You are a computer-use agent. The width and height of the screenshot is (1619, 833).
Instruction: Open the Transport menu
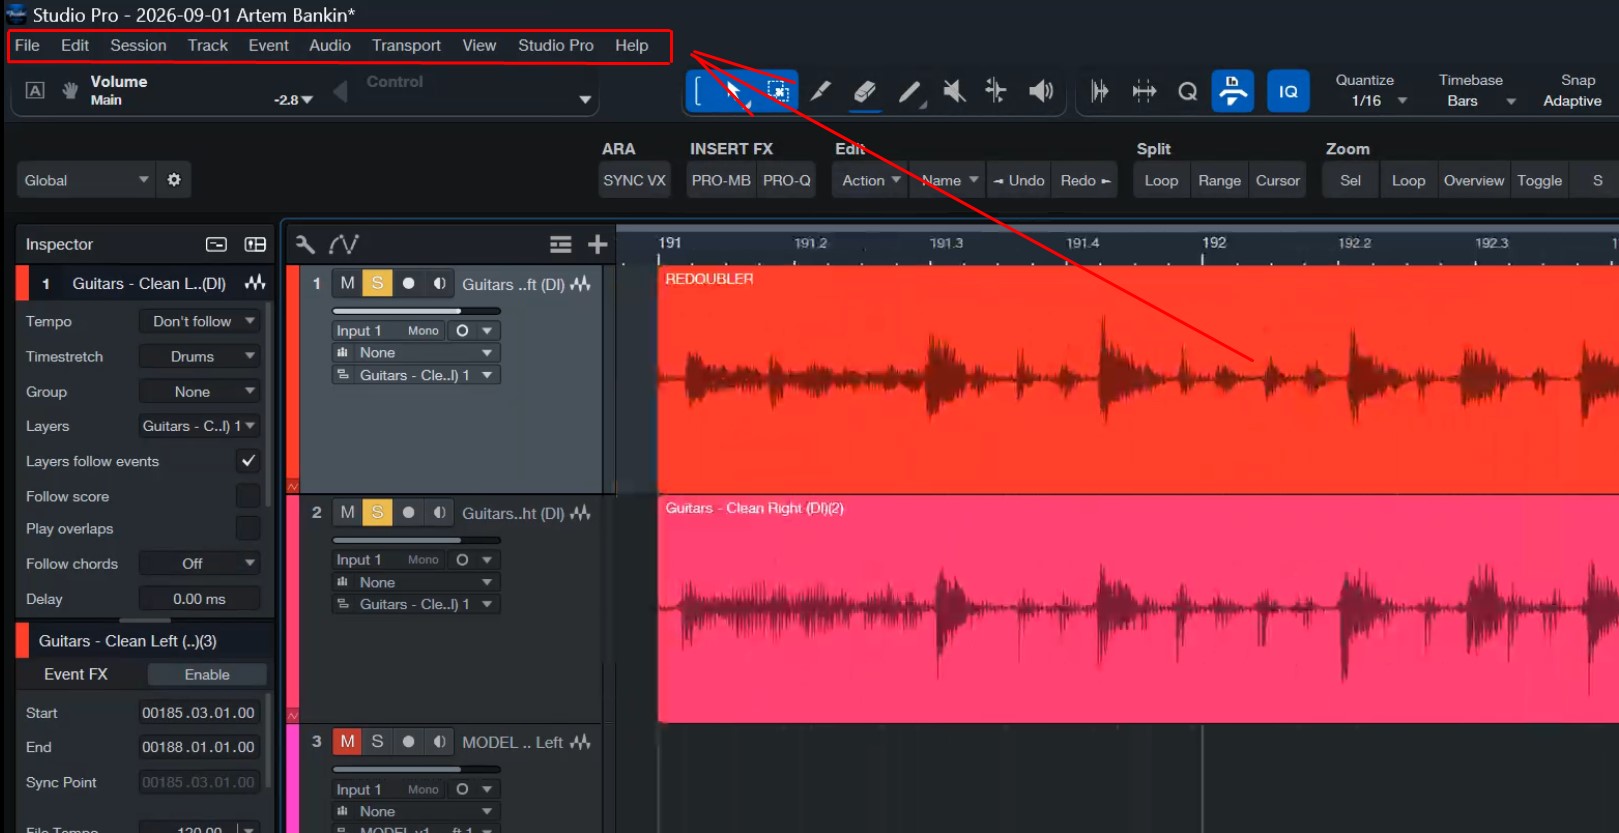coord(406,45)
